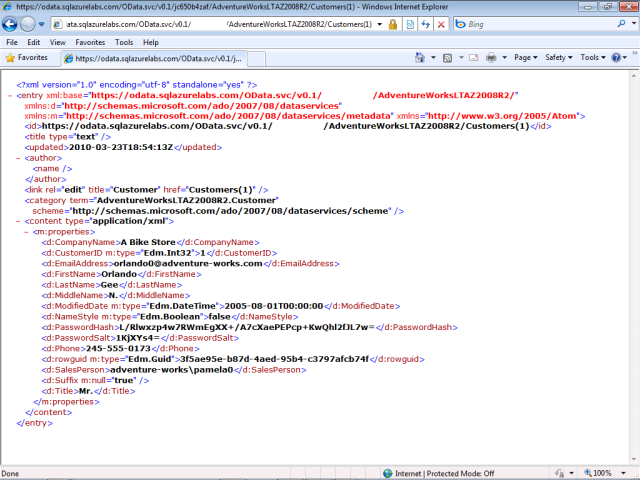Click the 100% zoom level button
This screenshot has width=640, height=480.
click(x=598, y=473)
